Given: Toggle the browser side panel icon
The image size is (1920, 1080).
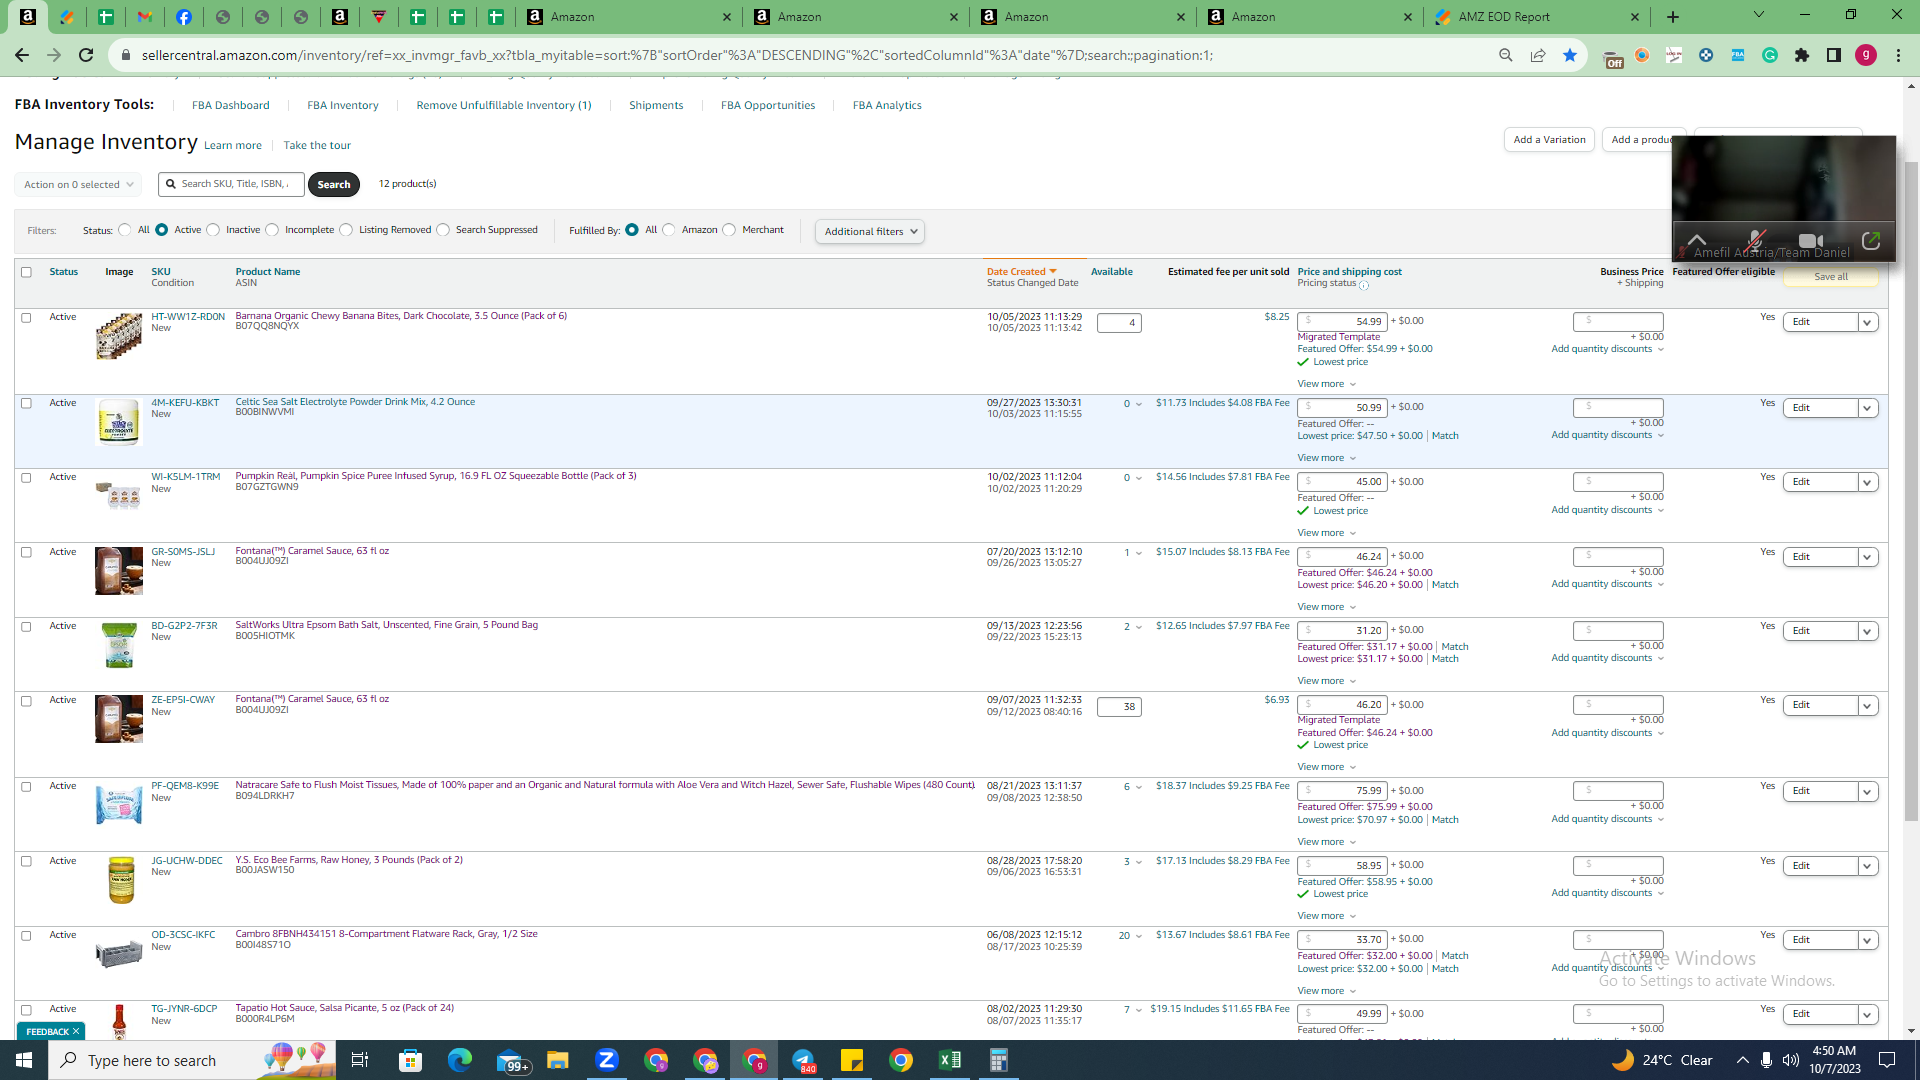Looking at the screenshot, I should [1834, 55].
